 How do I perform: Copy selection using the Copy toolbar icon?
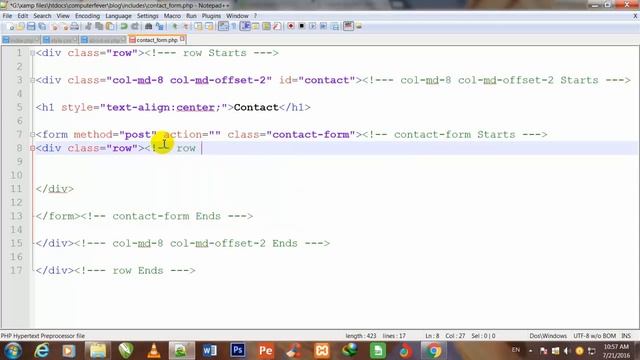pyautogui.click(x=99, y=27)
